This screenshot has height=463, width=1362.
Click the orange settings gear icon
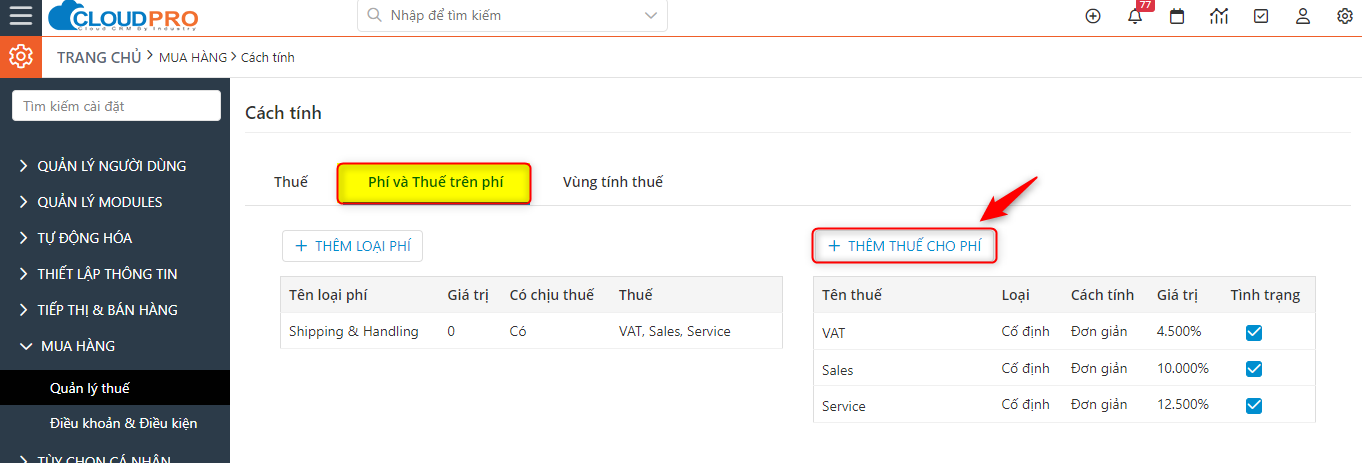click(21, 57)
